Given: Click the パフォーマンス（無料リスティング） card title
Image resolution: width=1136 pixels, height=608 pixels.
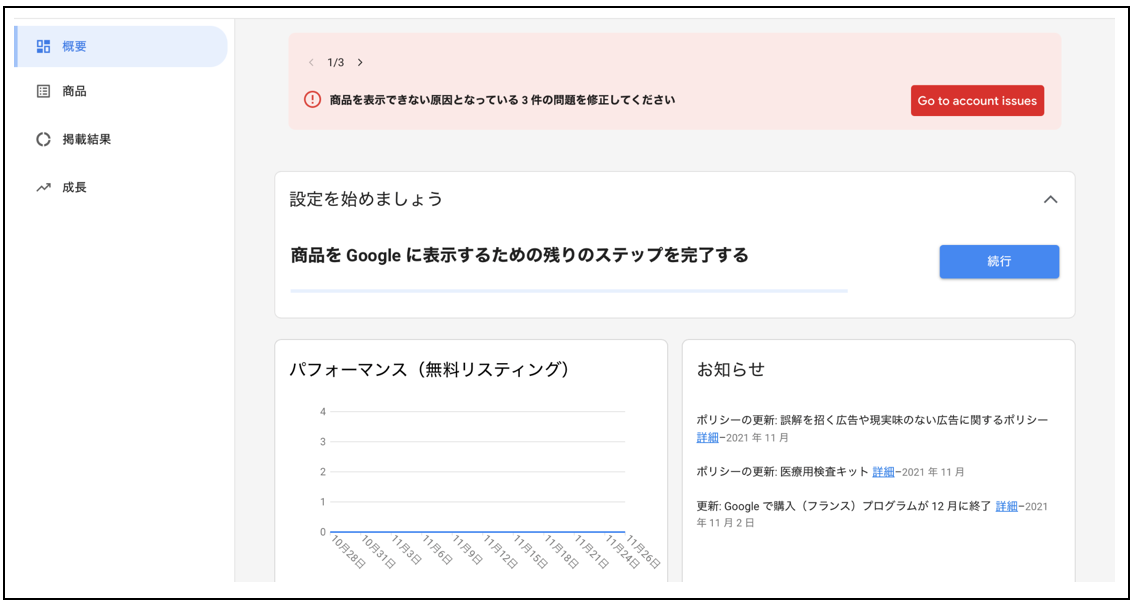Looking at the screenshot, I should click(x=429, y=369).
